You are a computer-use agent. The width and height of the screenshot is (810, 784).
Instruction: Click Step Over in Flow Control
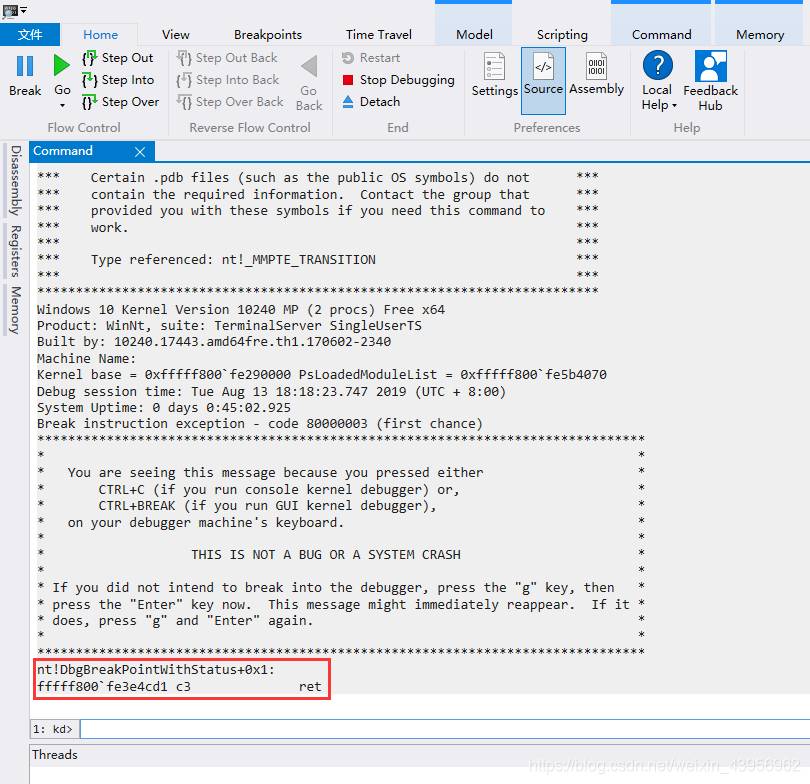[x=120, y=102]
